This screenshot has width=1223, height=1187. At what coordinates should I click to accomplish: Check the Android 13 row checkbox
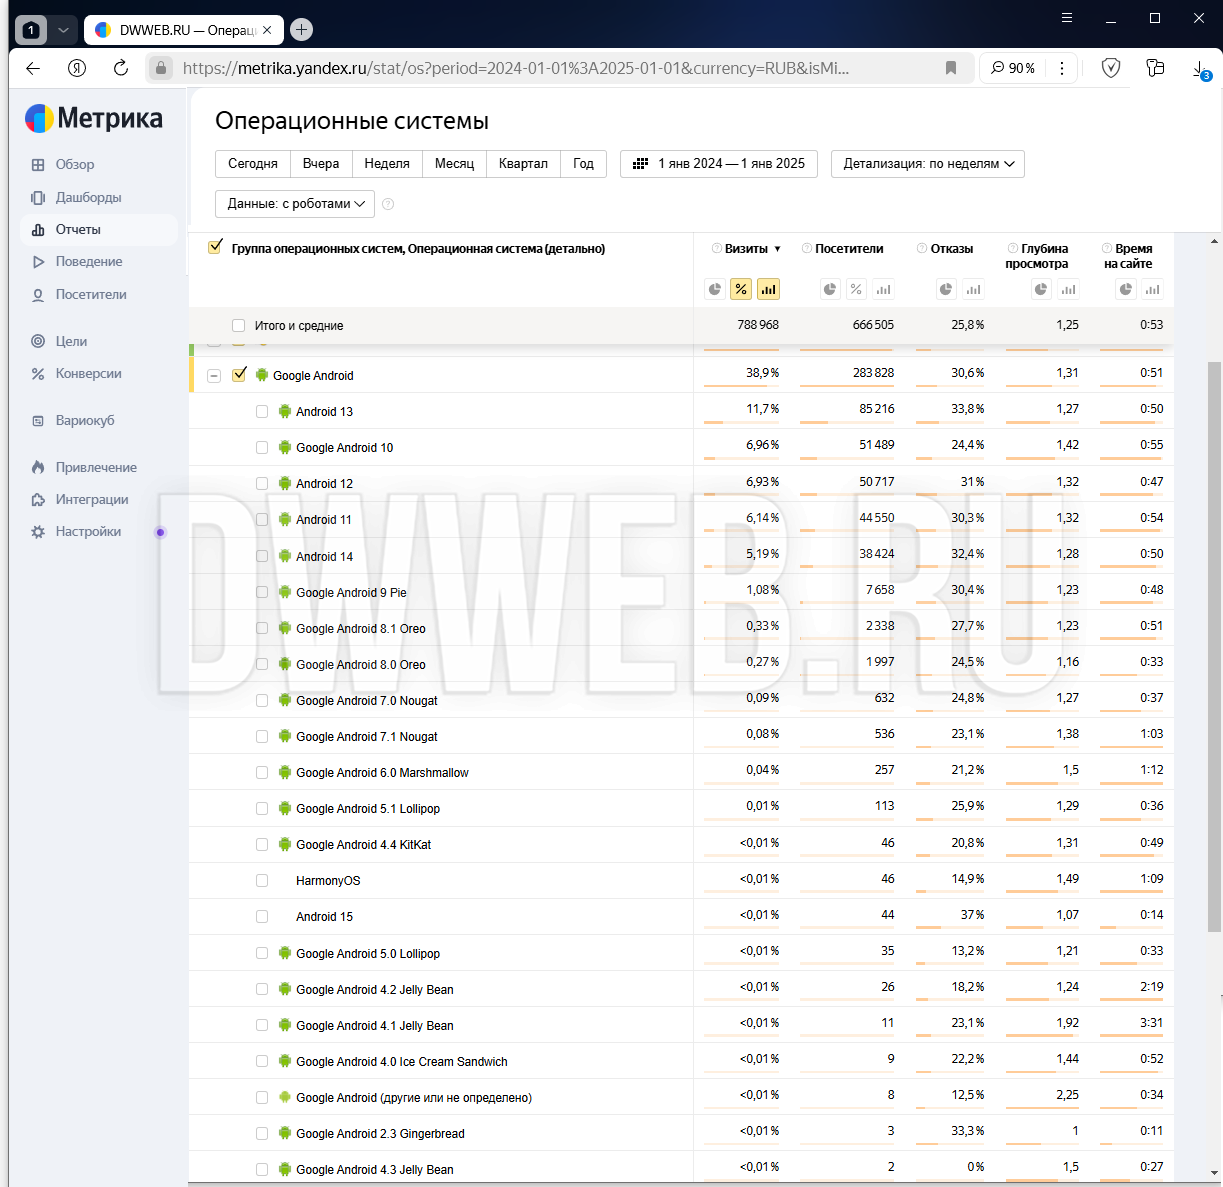click(262, 411)
